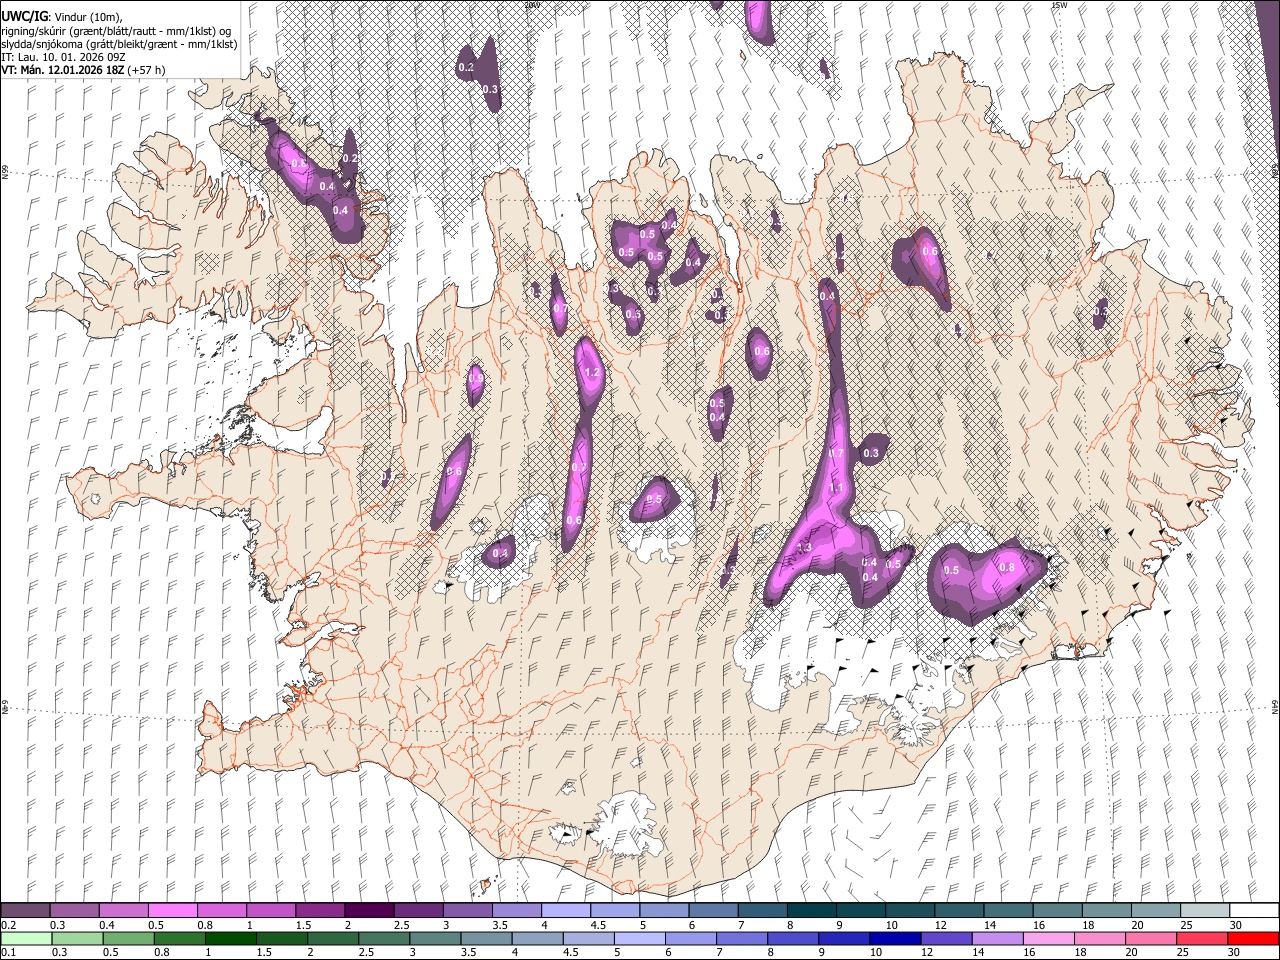Pick upper legend swatch between 0.2 and 0.3
This screenshot has height=960, width=1280.
click(25, 910)
